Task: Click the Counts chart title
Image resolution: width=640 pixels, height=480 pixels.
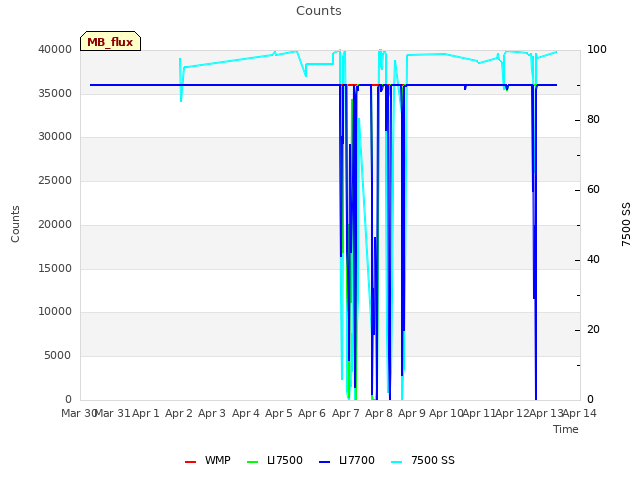Action: tap(319, 11)
